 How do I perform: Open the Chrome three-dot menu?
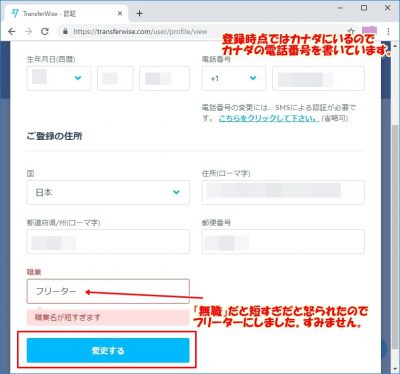(388, 31)
